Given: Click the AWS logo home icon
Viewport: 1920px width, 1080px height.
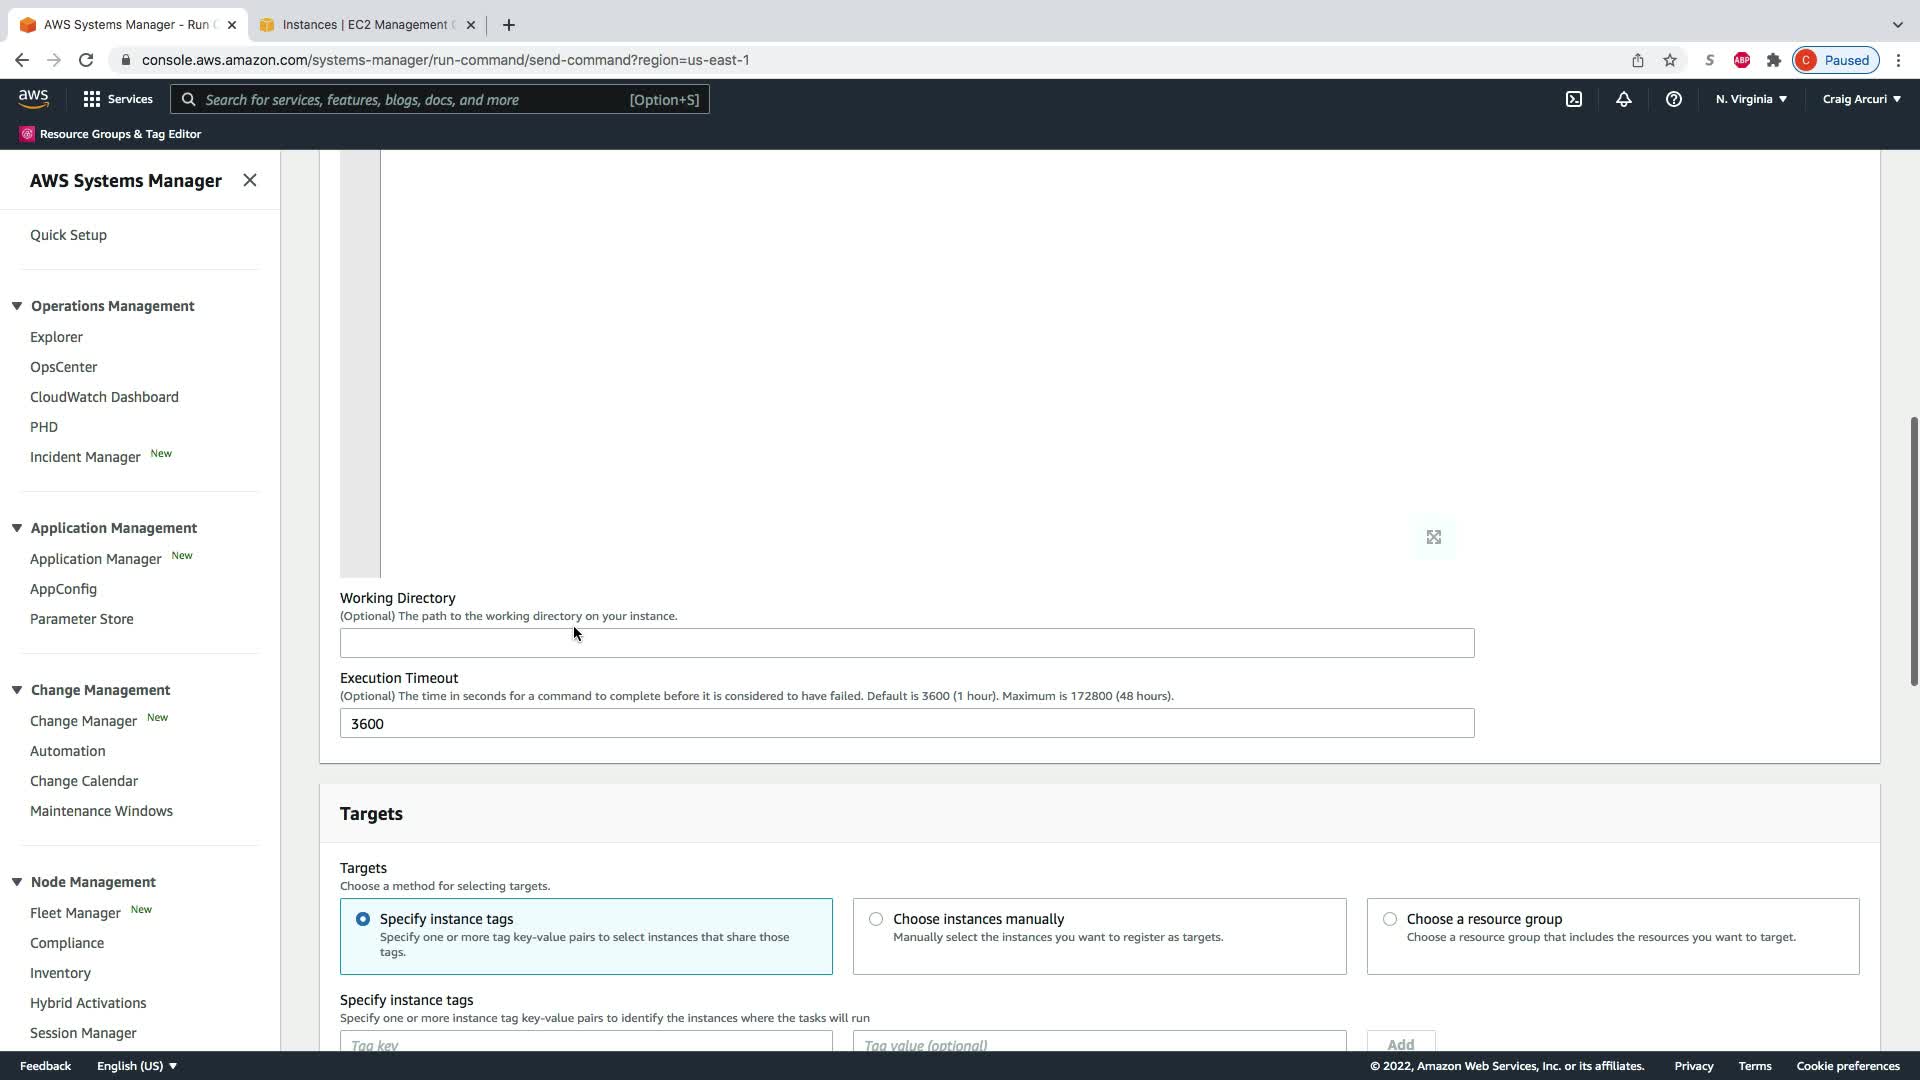Looking at the screenshot, I should (33, 98).
